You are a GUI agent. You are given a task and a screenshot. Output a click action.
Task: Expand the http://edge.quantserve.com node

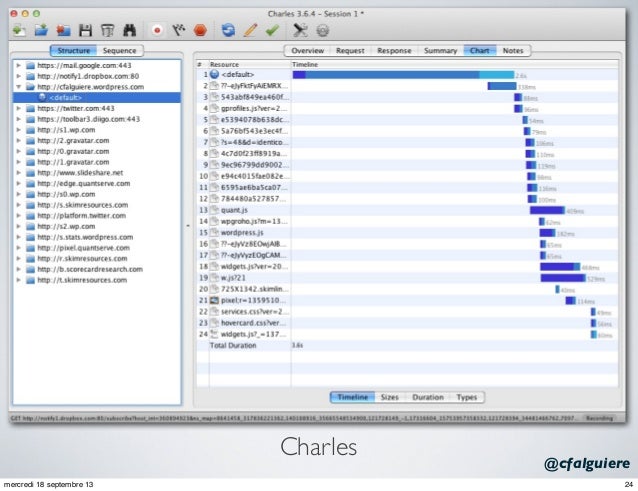[x=18, y=183]
